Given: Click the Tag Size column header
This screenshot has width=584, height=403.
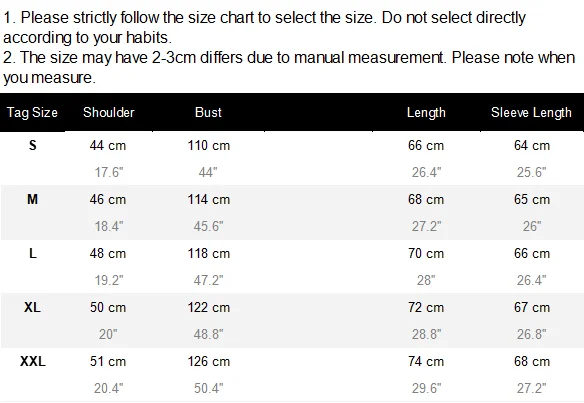Looking at the screenshot, I should coord(32,112).
